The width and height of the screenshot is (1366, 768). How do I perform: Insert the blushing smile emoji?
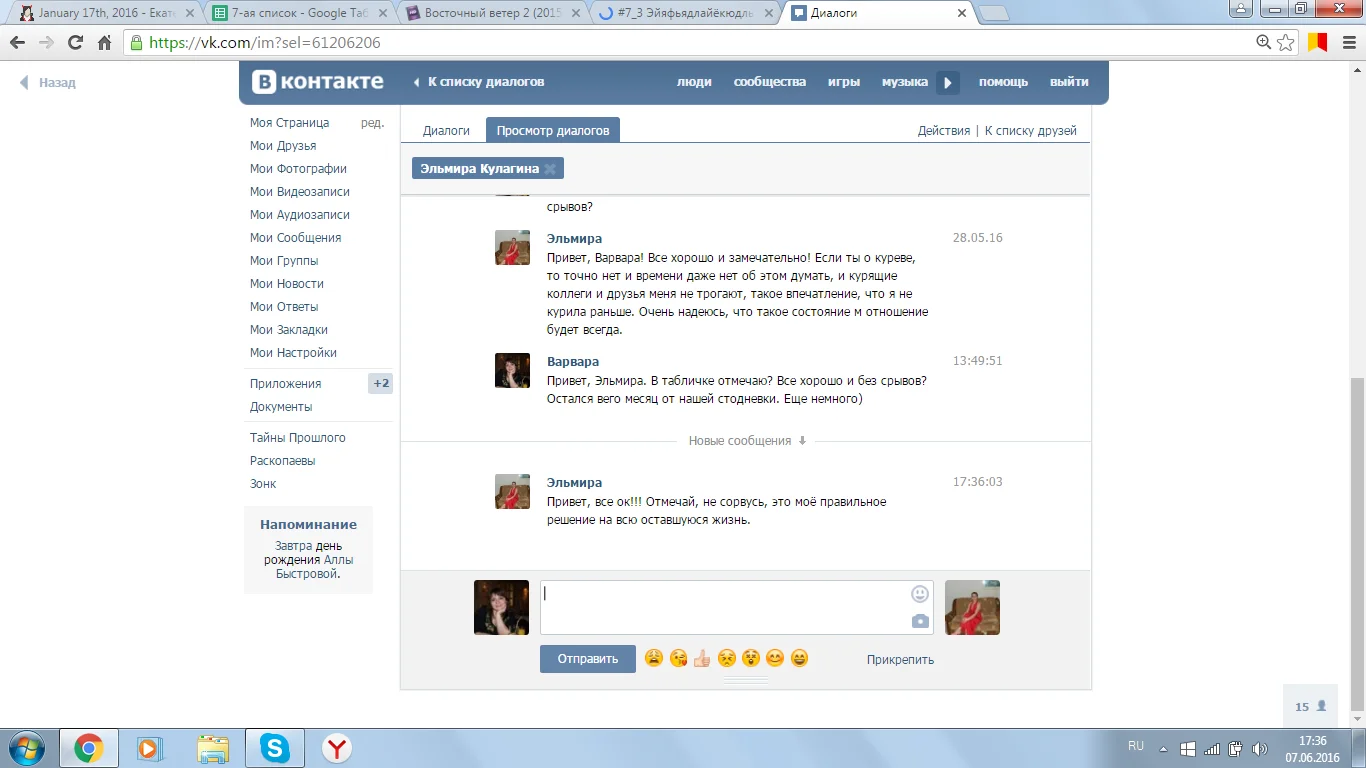(x=775, y=658)
